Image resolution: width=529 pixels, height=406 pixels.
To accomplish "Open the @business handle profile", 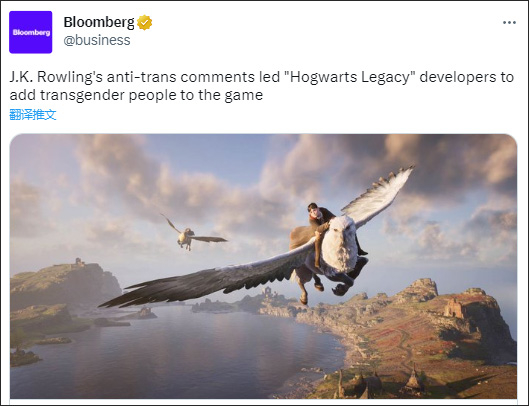I will 97,40.
